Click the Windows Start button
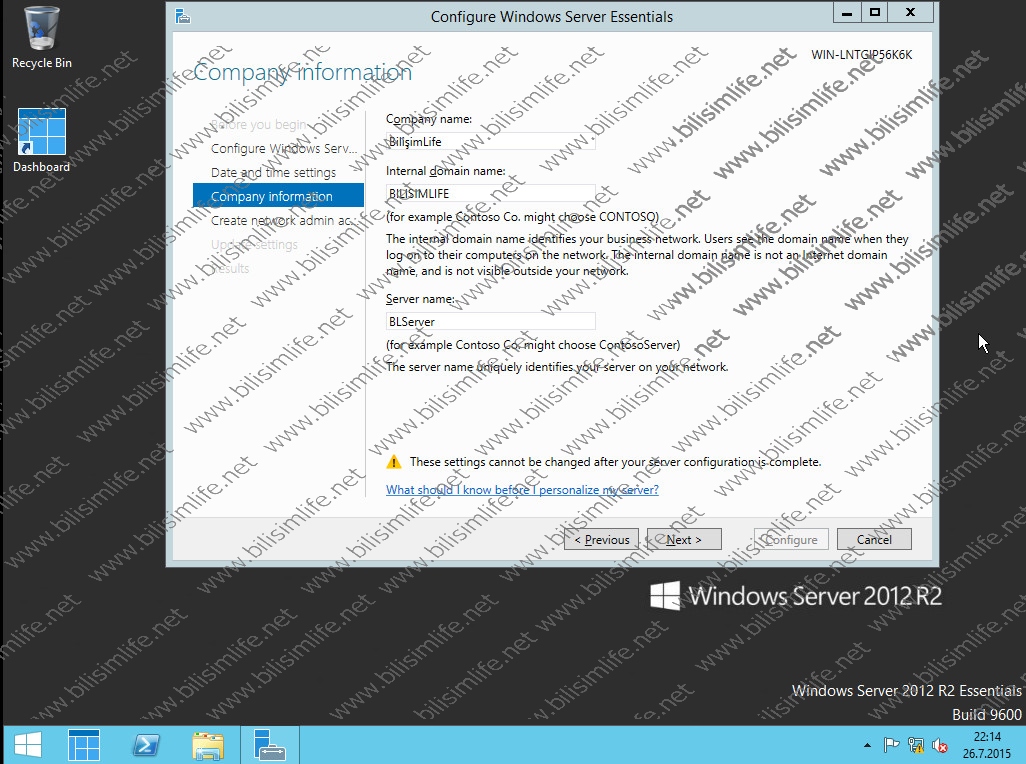The width and height of the screenshot is (1026, 764). coord(28,744)
